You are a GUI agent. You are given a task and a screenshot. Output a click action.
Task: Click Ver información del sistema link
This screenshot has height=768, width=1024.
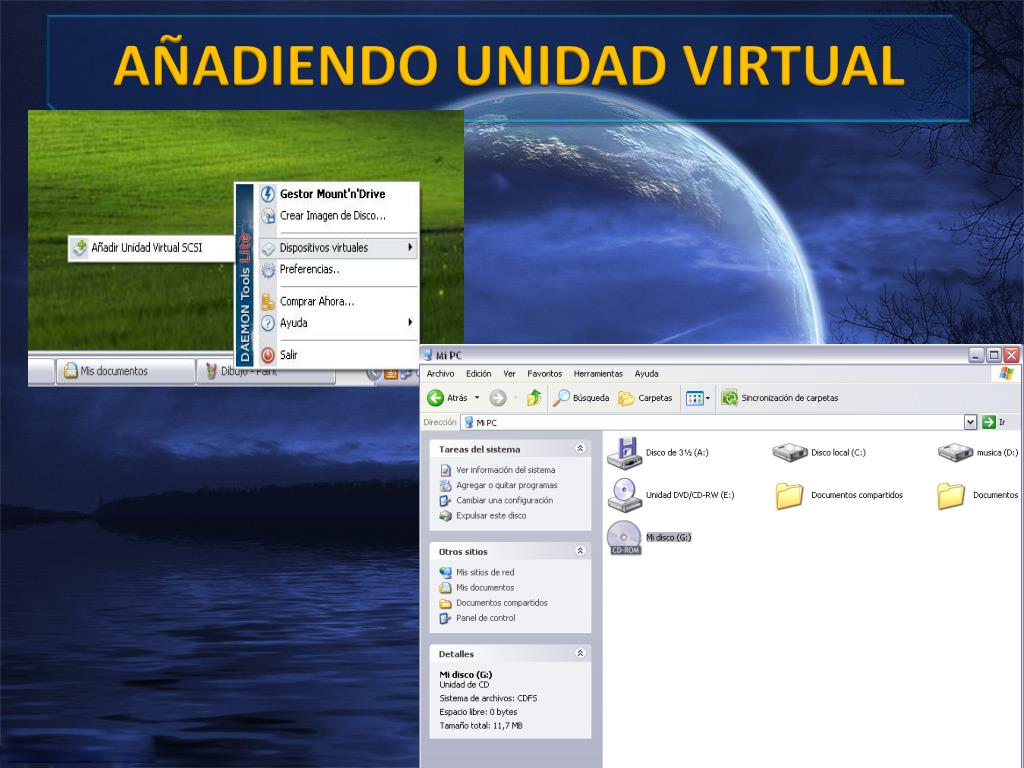point(505,470)
